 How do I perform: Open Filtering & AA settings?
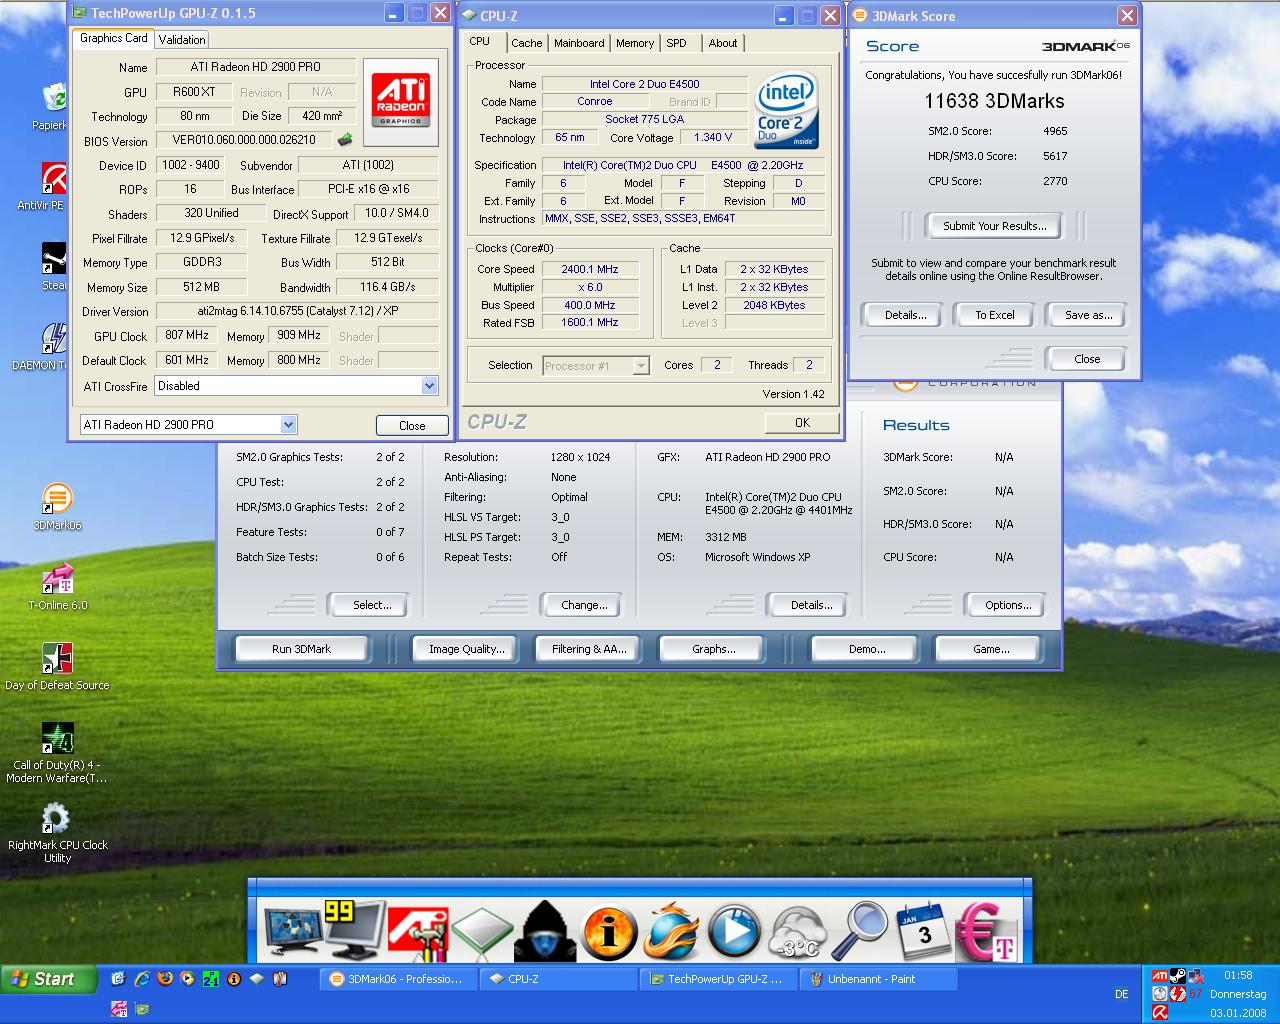click(589, 649)
